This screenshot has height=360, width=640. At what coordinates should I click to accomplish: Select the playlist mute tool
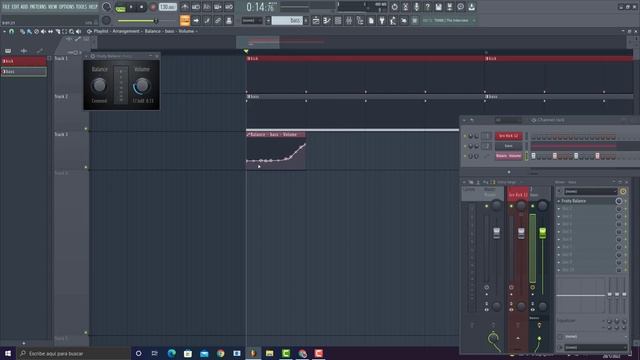[x=43, y=31]
